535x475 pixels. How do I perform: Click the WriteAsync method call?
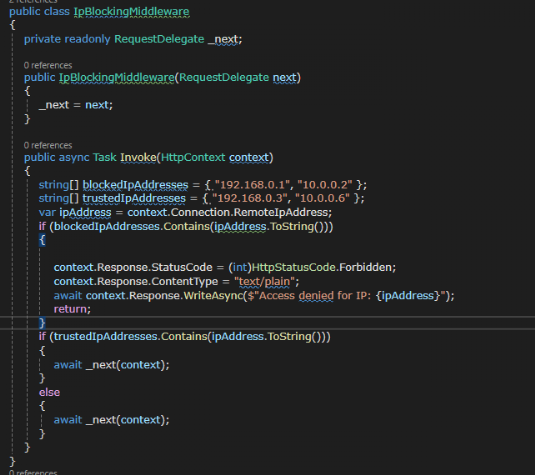point(213,296)
